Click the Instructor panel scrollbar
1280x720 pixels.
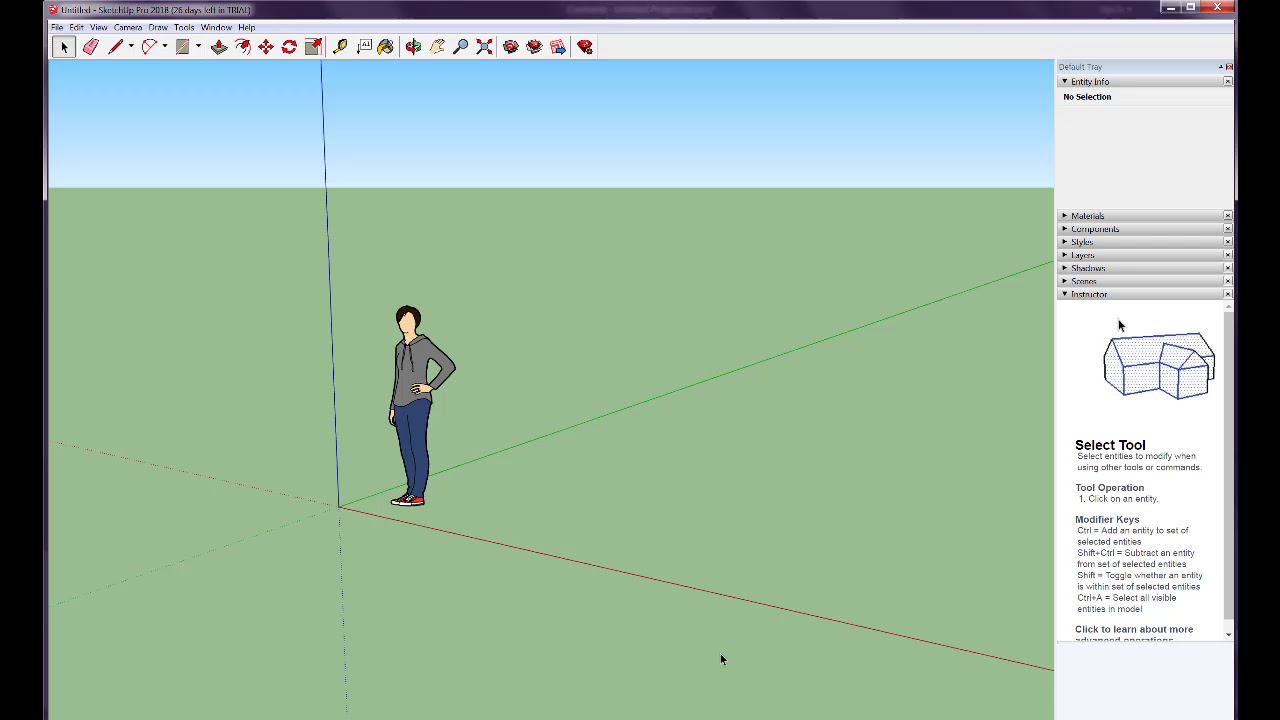pos(1227,470)
